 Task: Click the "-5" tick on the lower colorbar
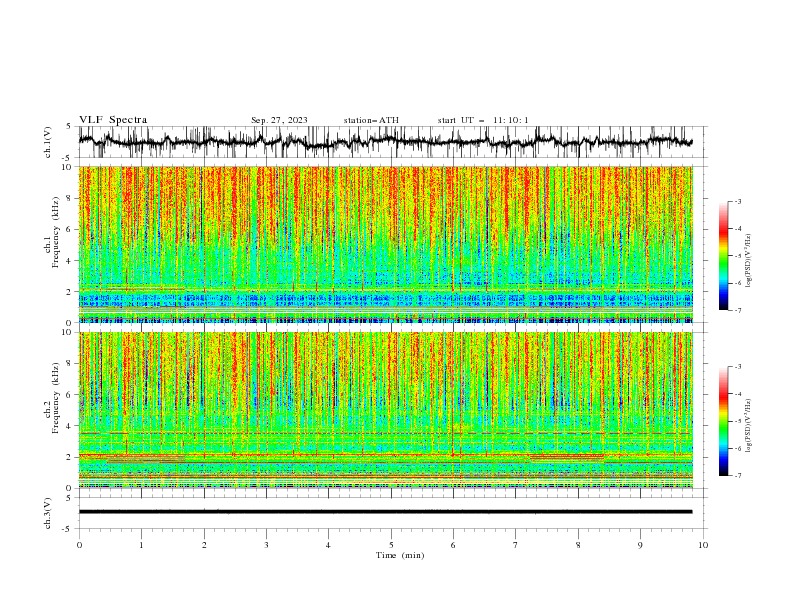tap(738, 421)
